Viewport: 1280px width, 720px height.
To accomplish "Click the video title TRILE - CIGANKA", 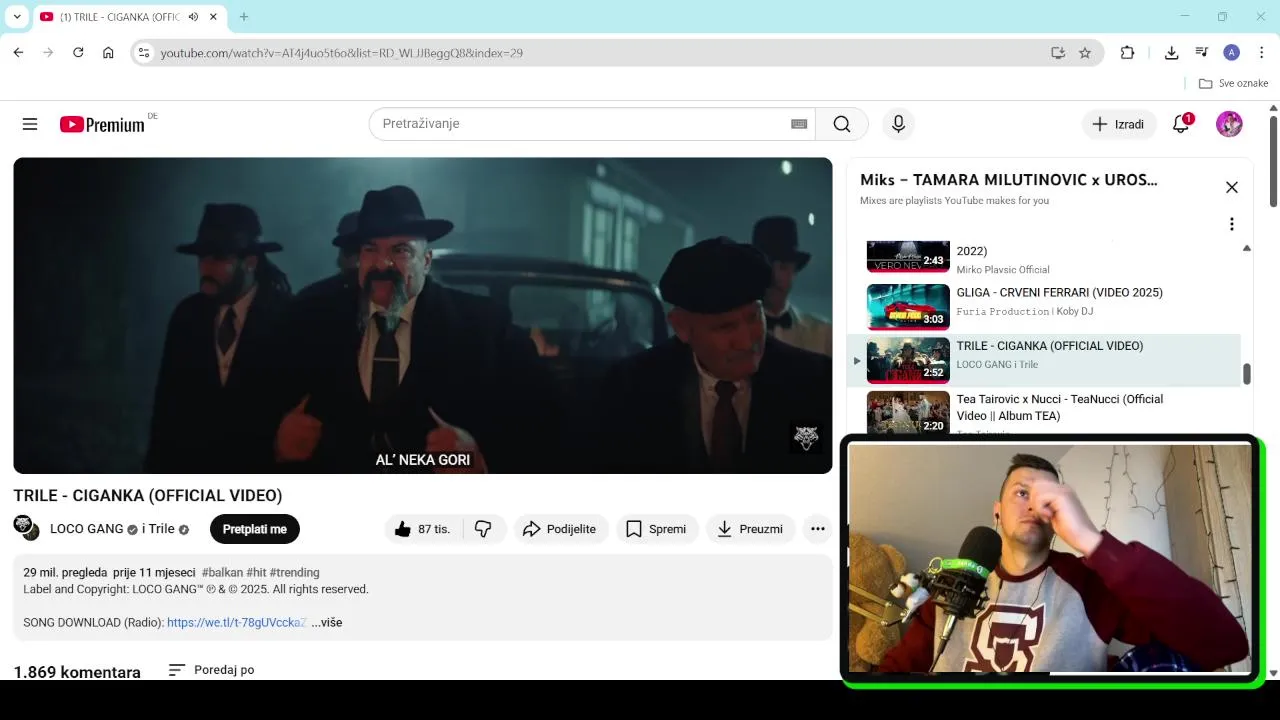I will click(148, 495).
